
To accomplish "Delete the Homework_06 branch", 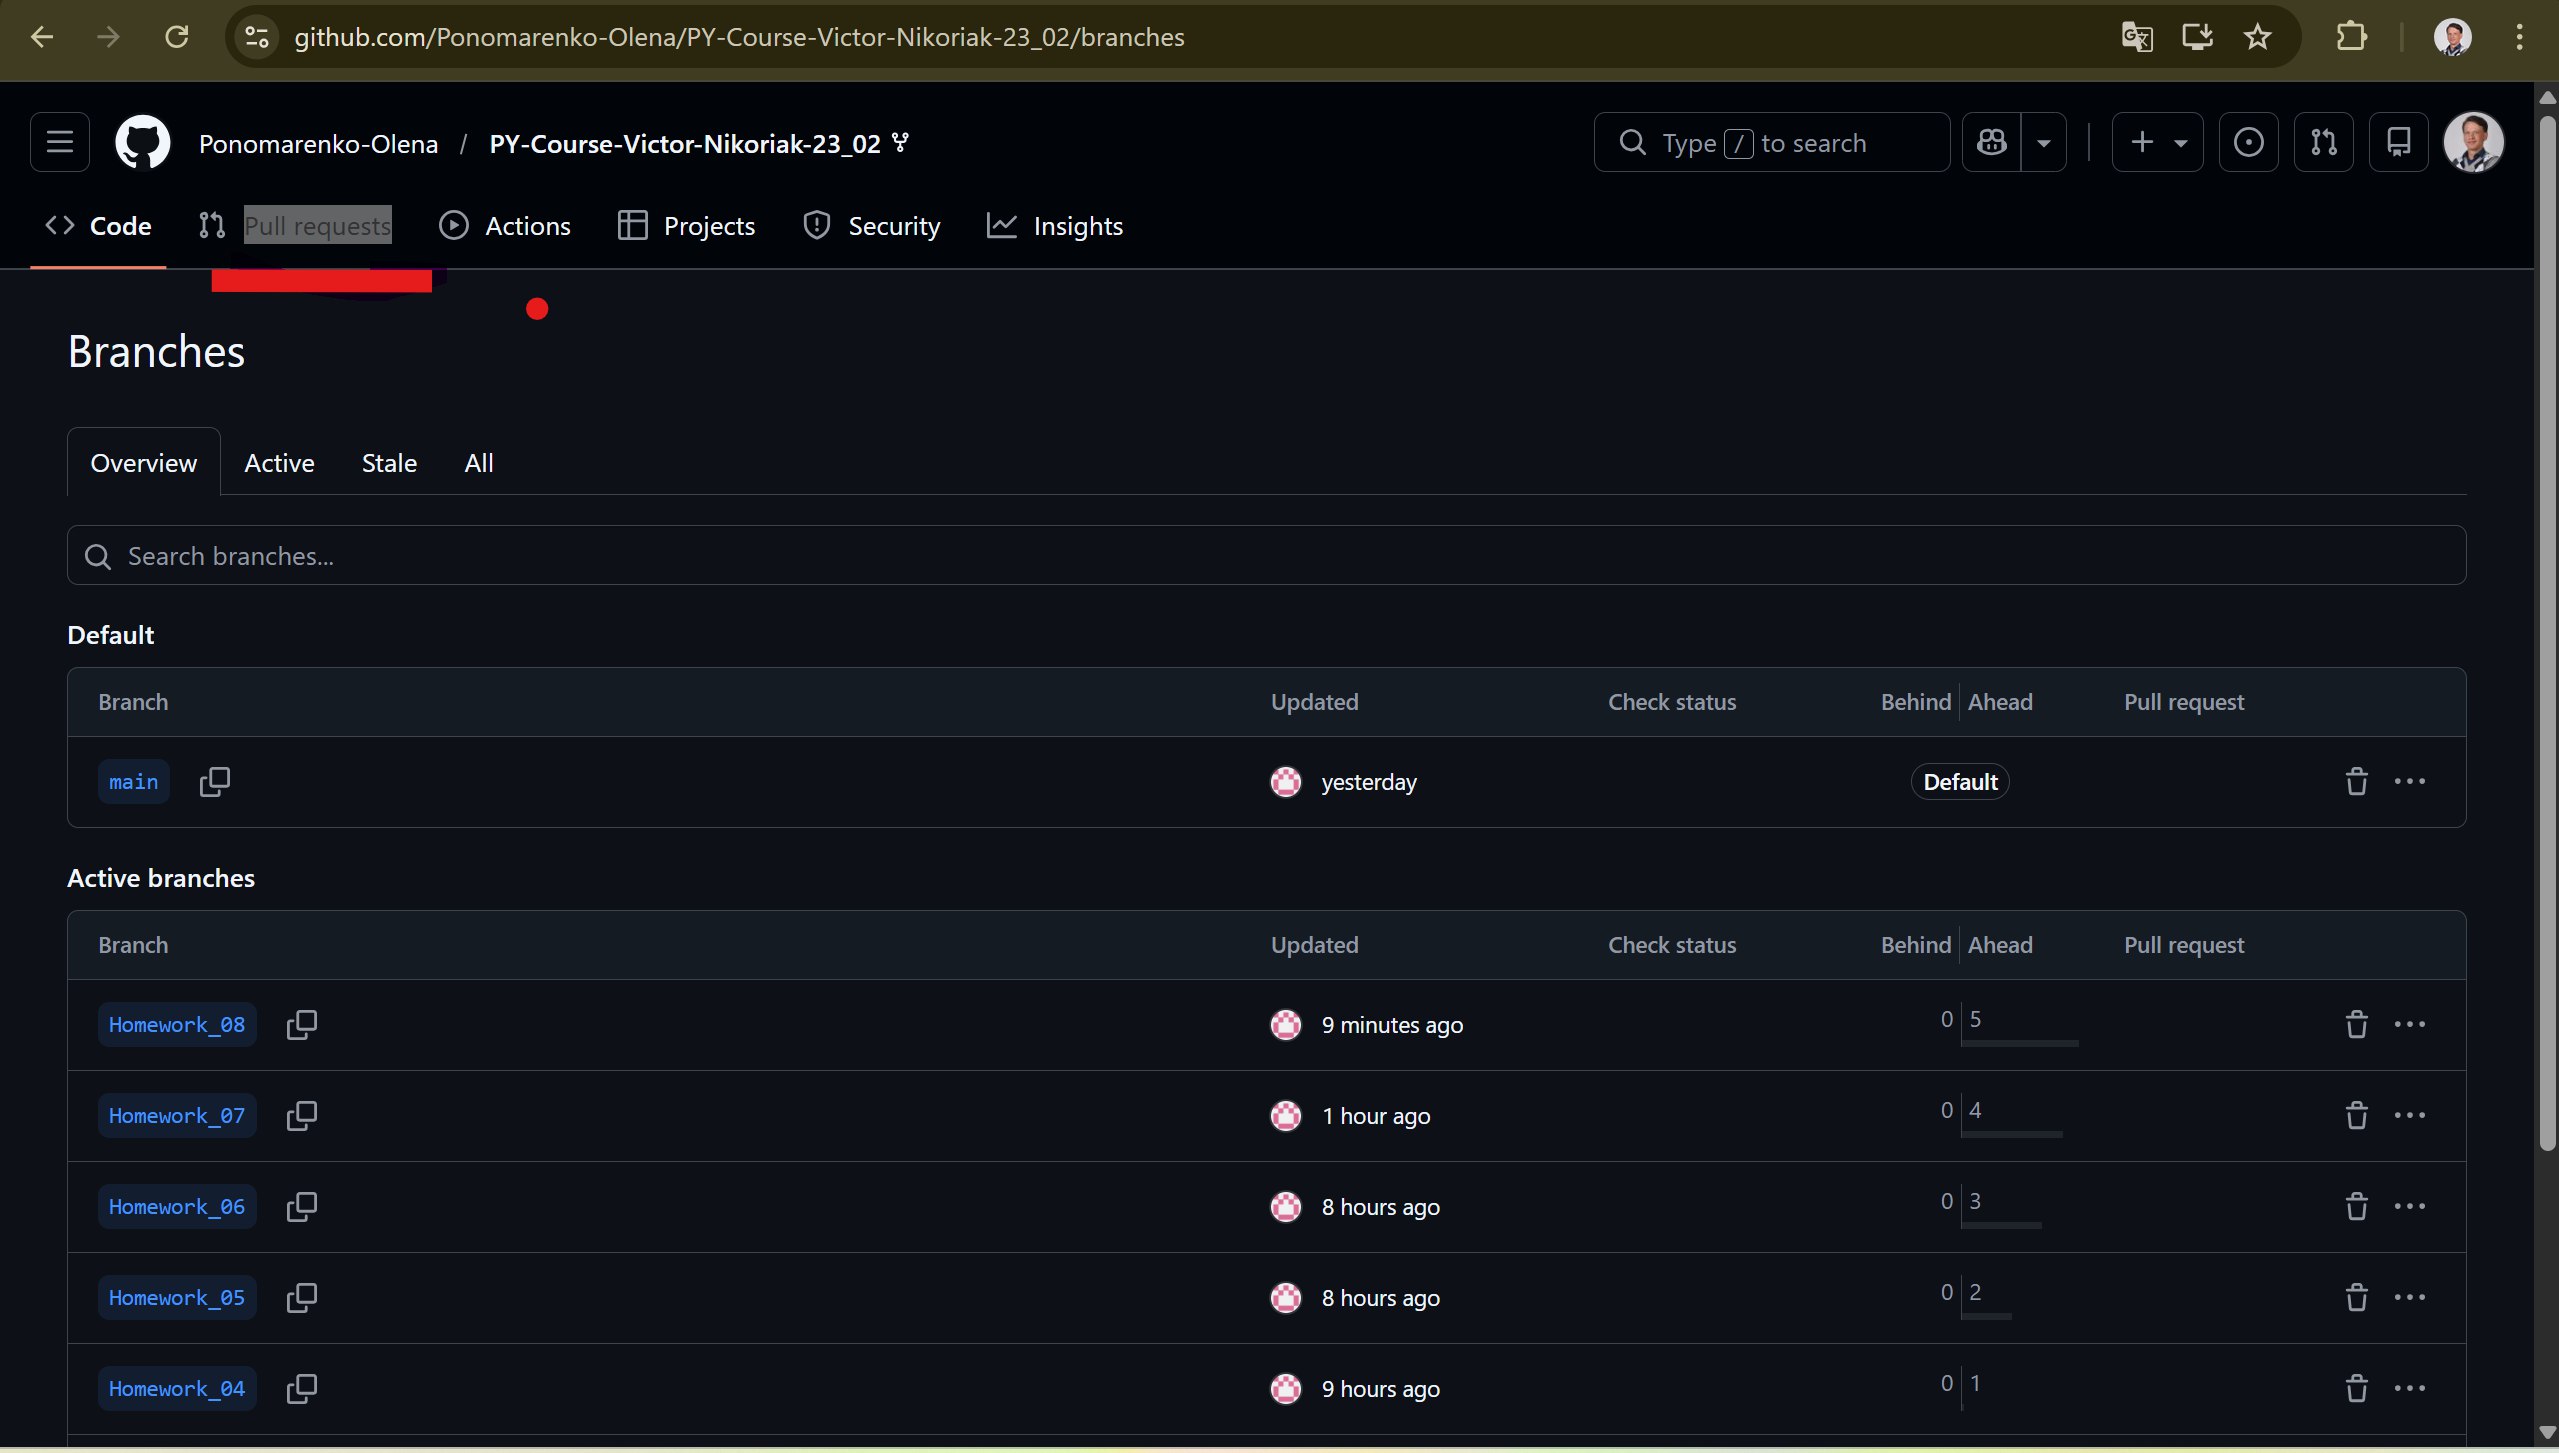I will 2357,1207.
